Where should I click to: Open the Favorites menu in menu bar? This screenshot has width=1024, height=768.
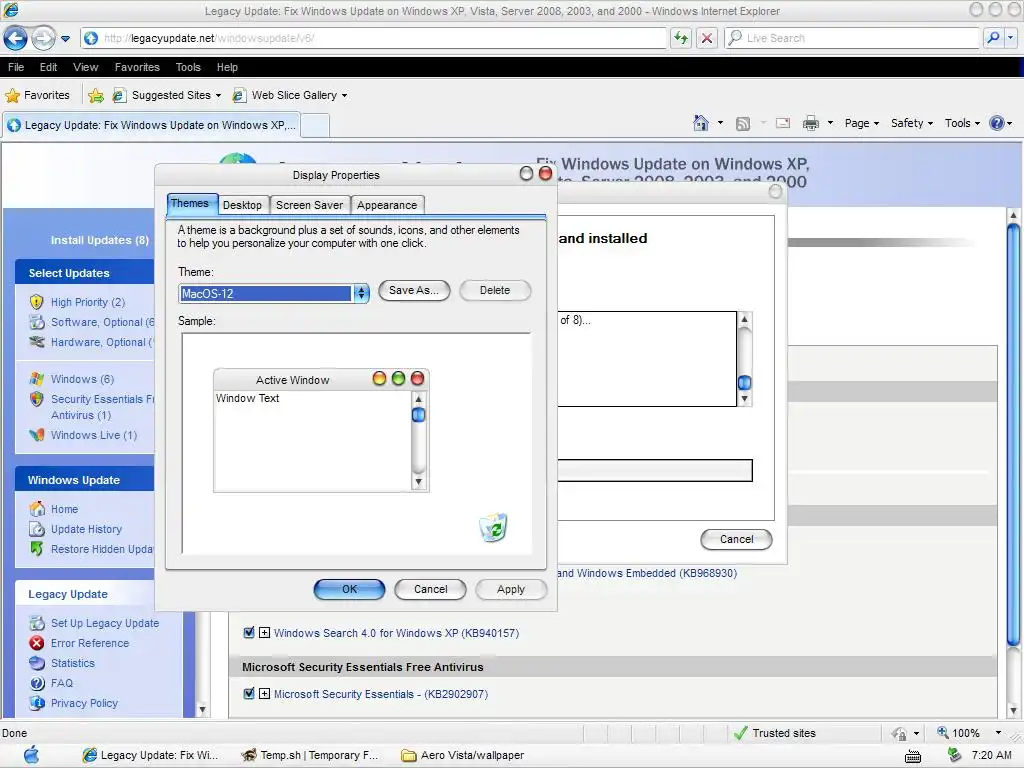137,67
